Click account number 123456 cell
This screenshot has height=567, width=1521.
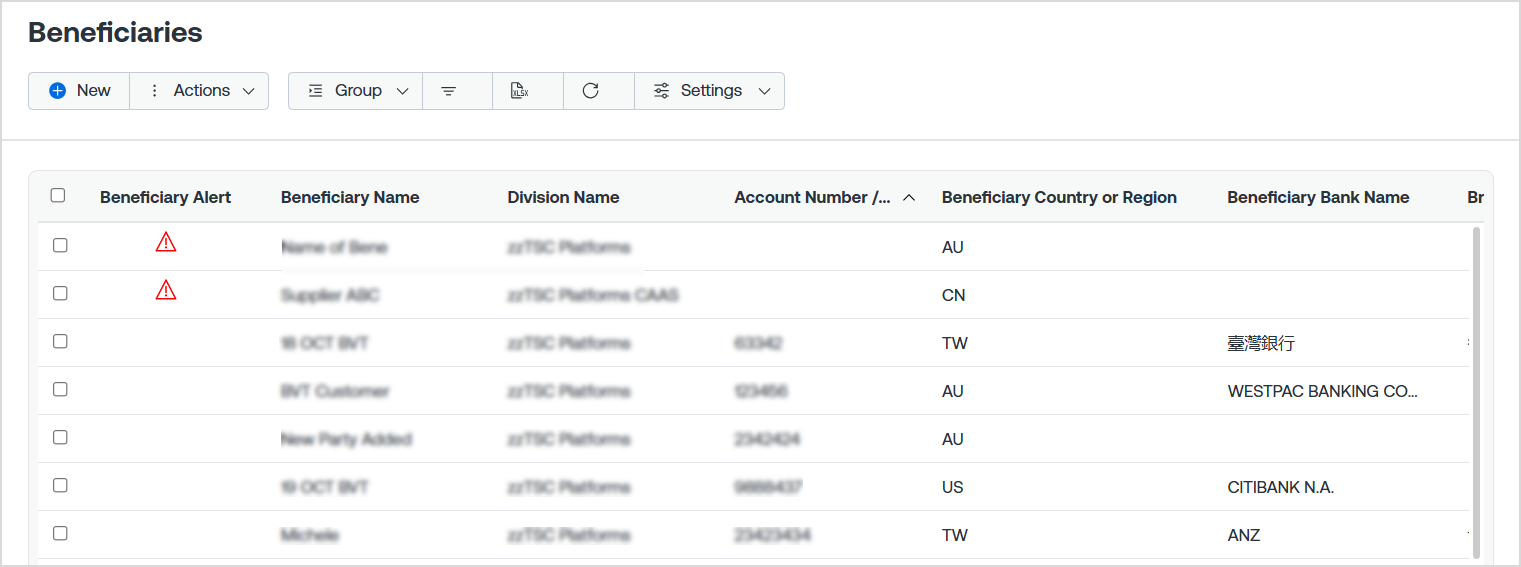pos(760,391)
